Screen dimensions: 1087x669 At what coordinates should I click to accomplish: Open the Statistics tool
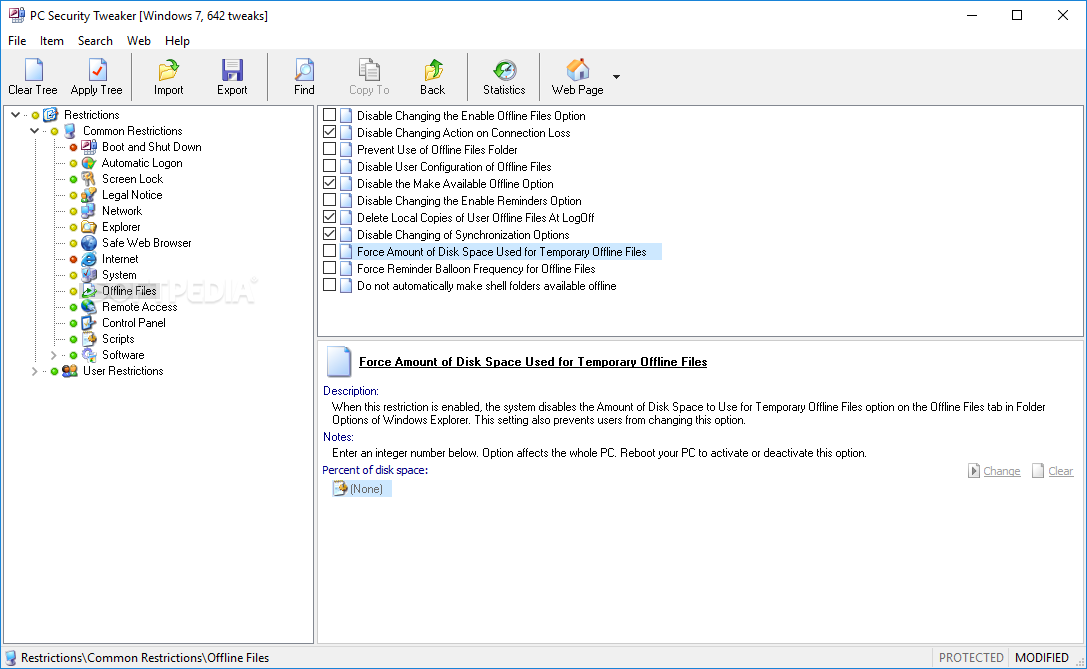click(504, 76)
